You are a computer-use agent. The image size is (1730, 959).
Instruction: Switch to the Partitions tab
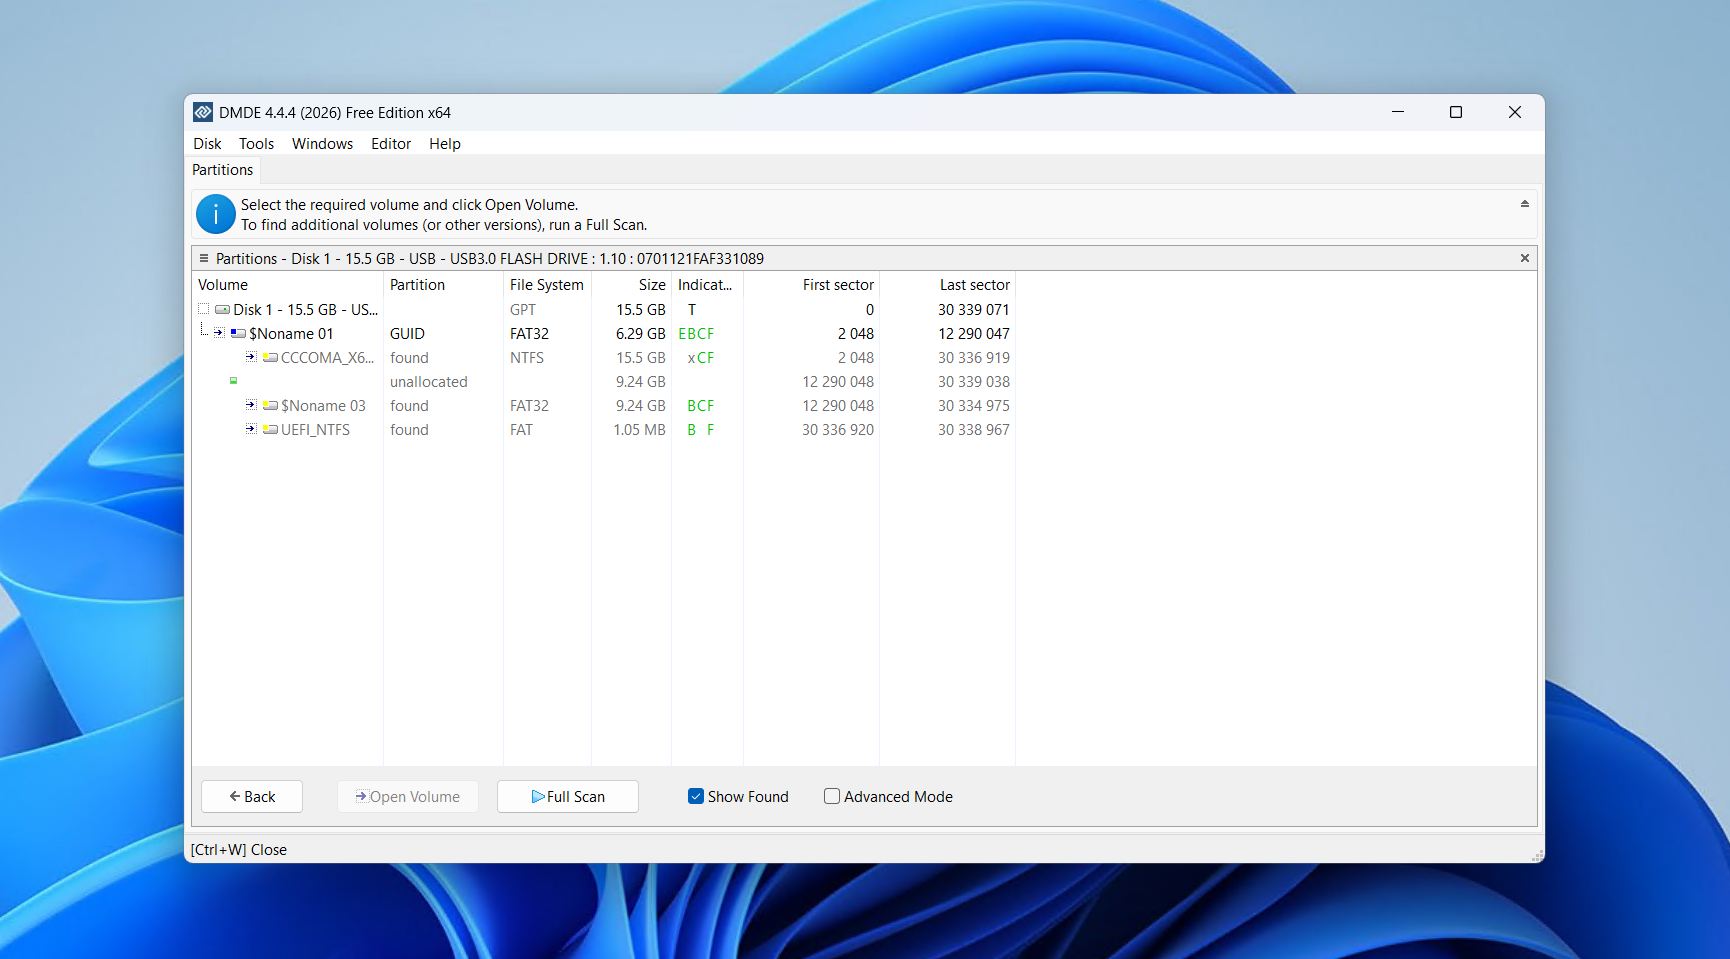(222, 169)
